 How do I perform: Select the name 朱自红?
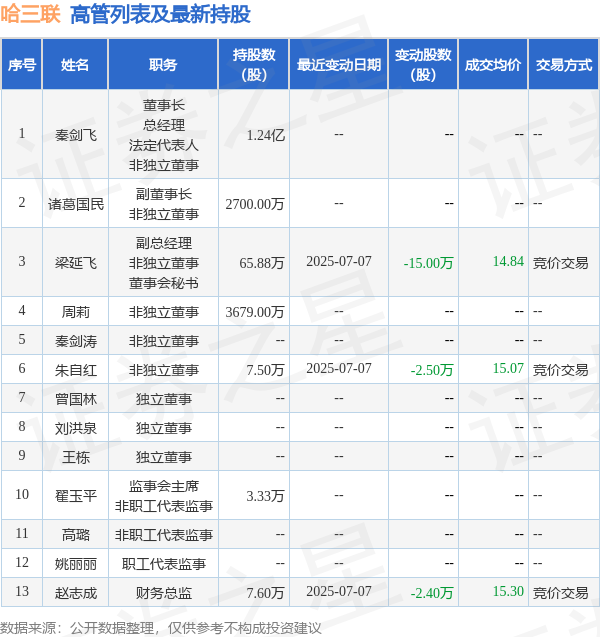click(x=76, y=370)
